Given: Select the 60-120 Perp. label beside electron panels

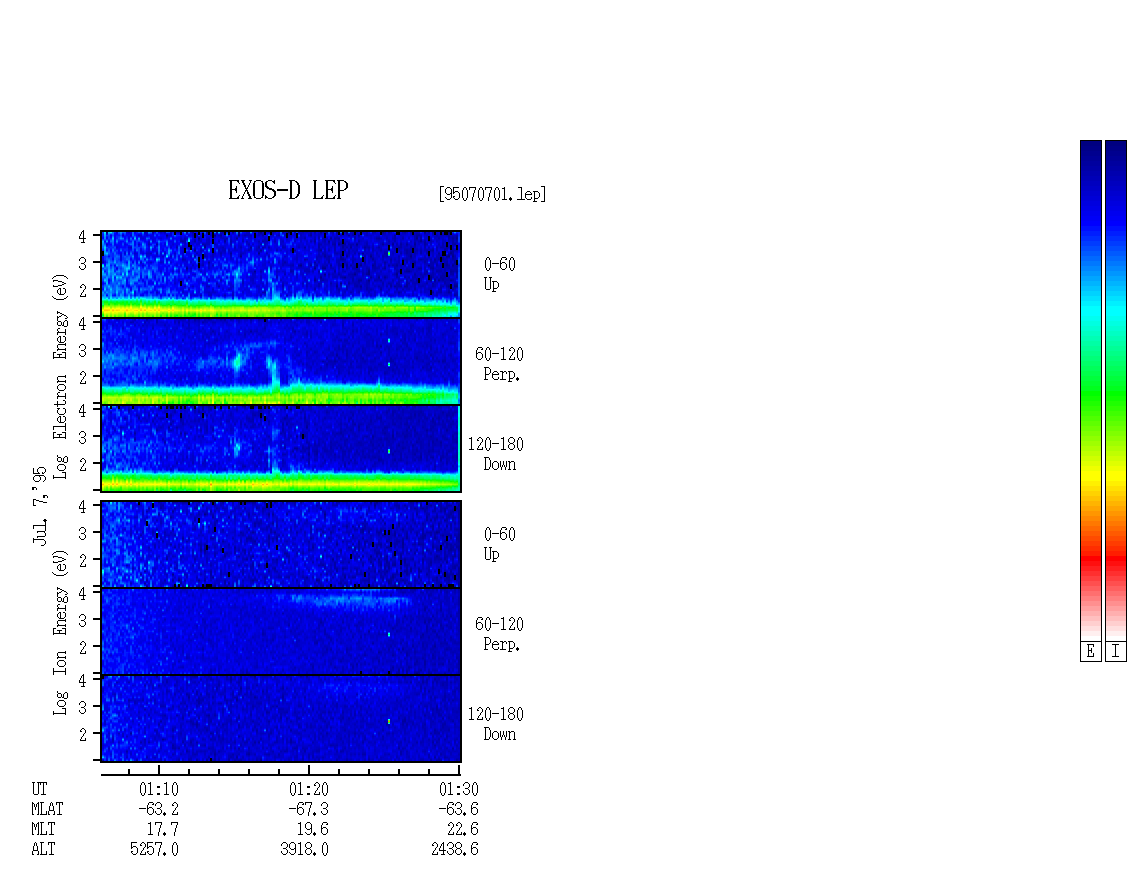Looking at the screenshot, I should (x=499, y=364).
